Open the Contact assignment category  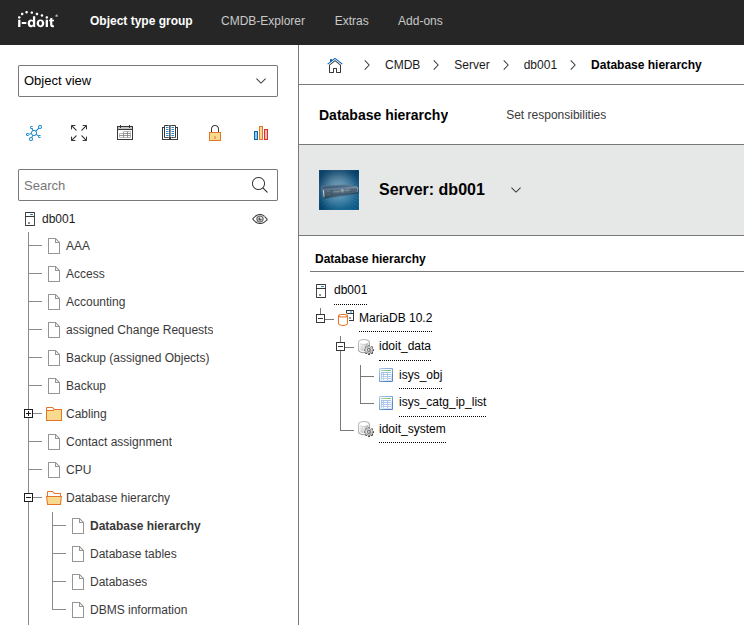click(119, 442)
